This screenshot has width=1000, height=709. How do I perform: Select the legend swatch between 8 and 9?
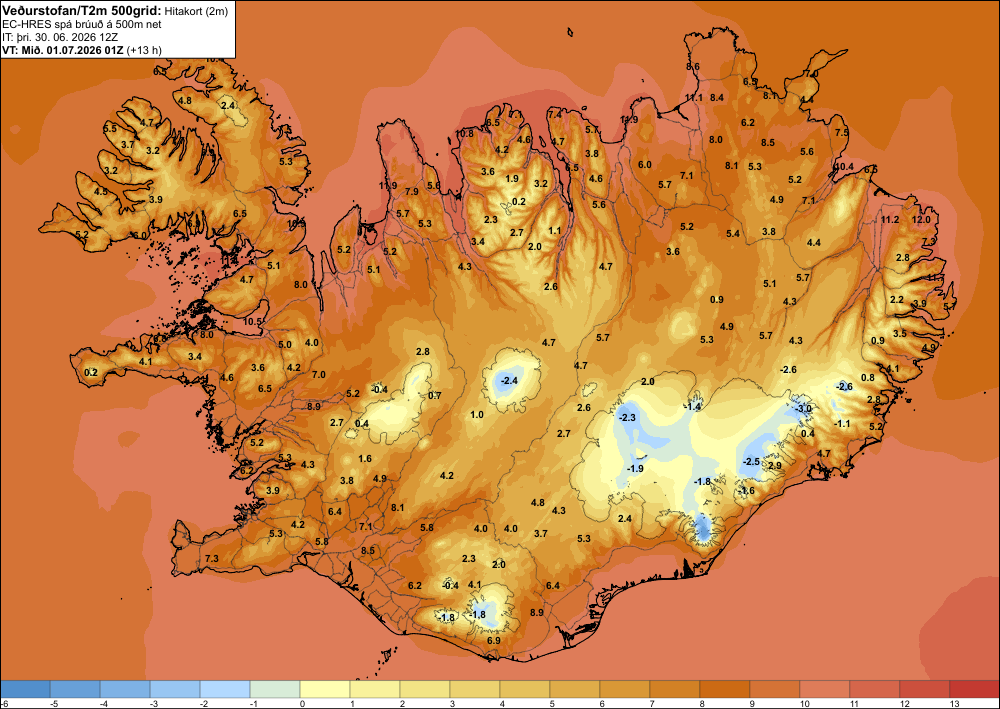pos(724,689)
